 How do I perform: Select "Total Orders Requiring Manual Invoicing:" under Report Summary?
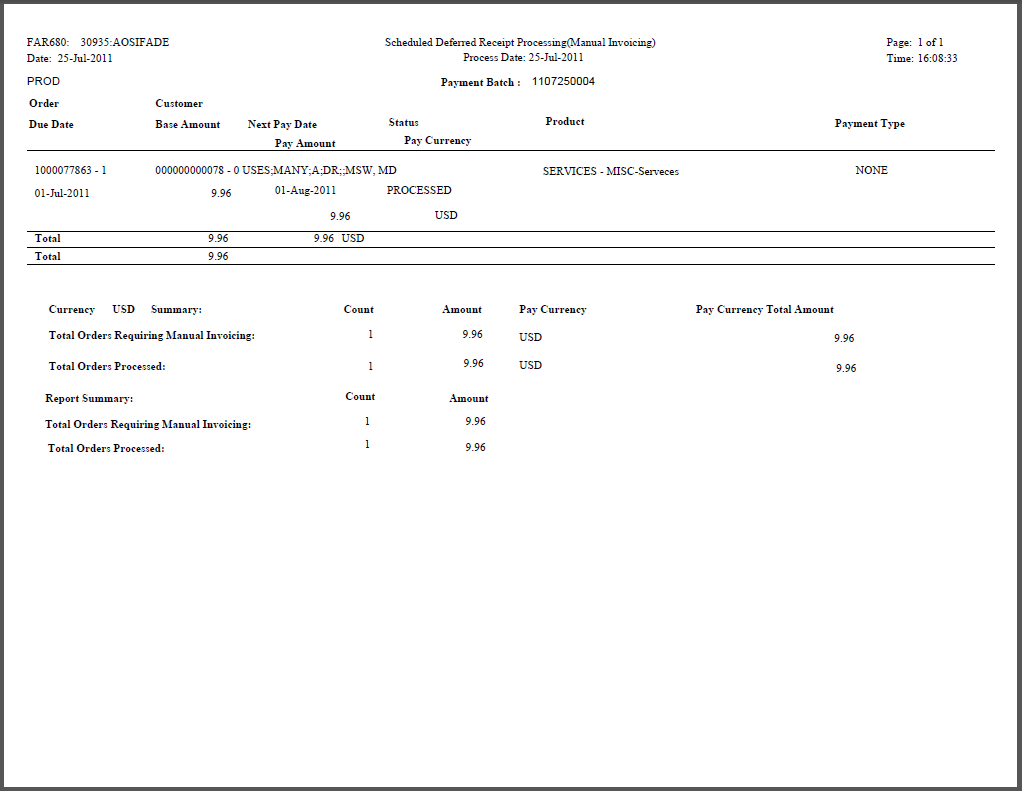pyautogui.click(x=148, y=425)
